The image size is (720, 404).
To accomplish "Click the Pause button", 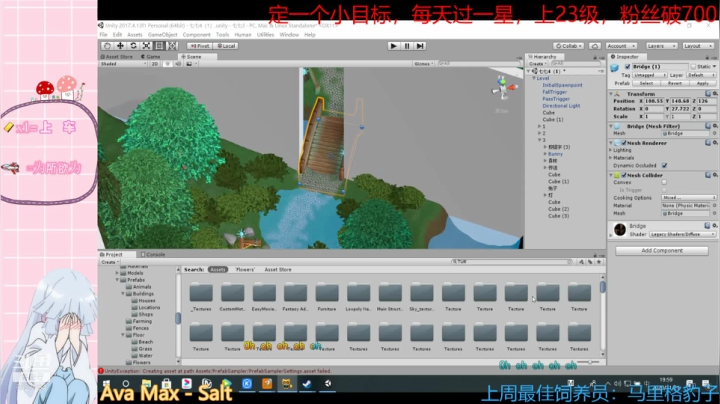I will [407, 46].
